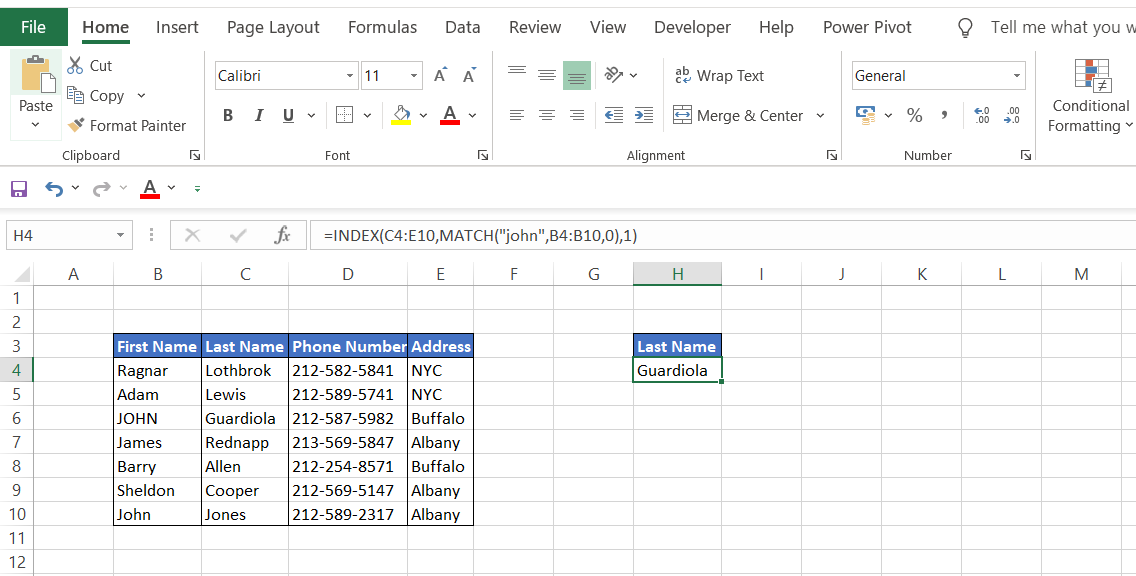1136x576 pixels.
Task: Click the Save icon in quick access toolbar
Action: (x=19, y=188)
